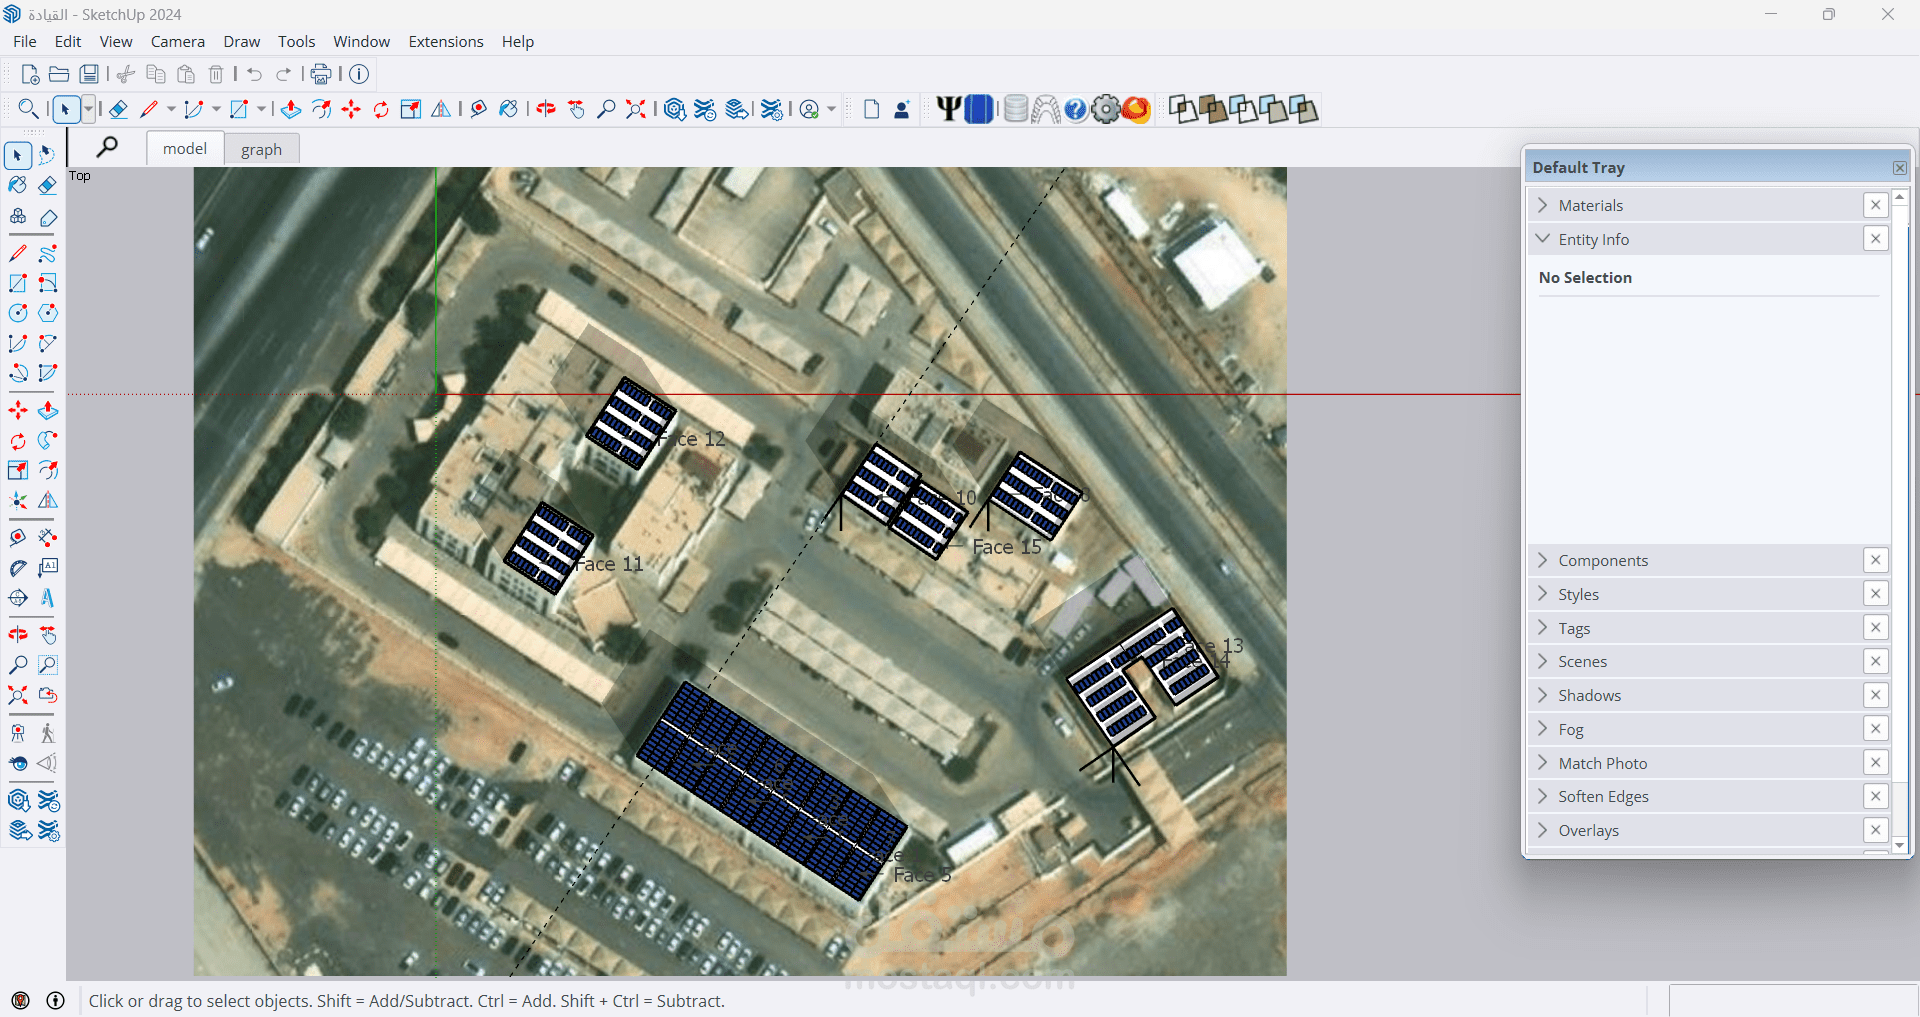Open the Rectangle tool dropdown arrow
The image size is (1920, 1017).
[x=261, y=109]
